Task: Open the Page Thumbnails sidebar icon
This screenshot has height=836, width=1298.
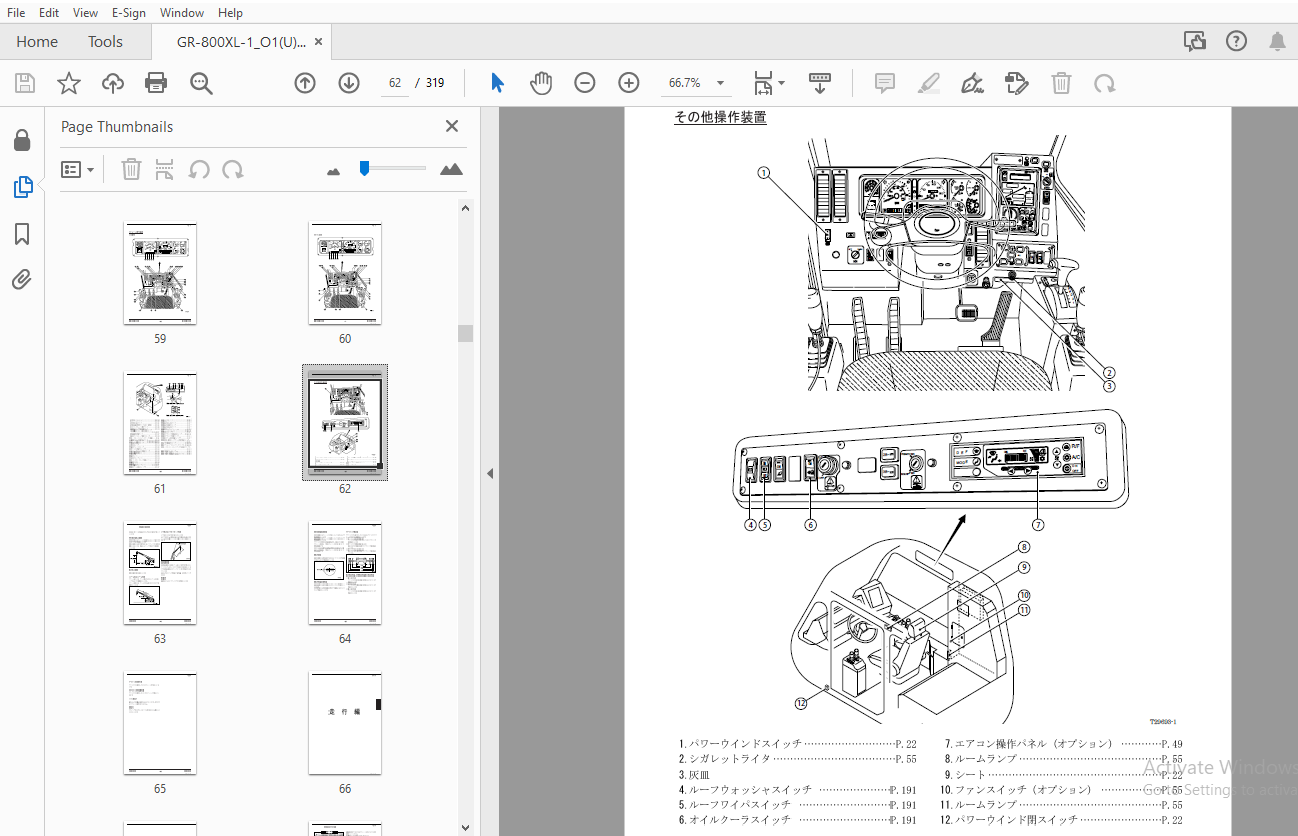Action: point(22,187)
